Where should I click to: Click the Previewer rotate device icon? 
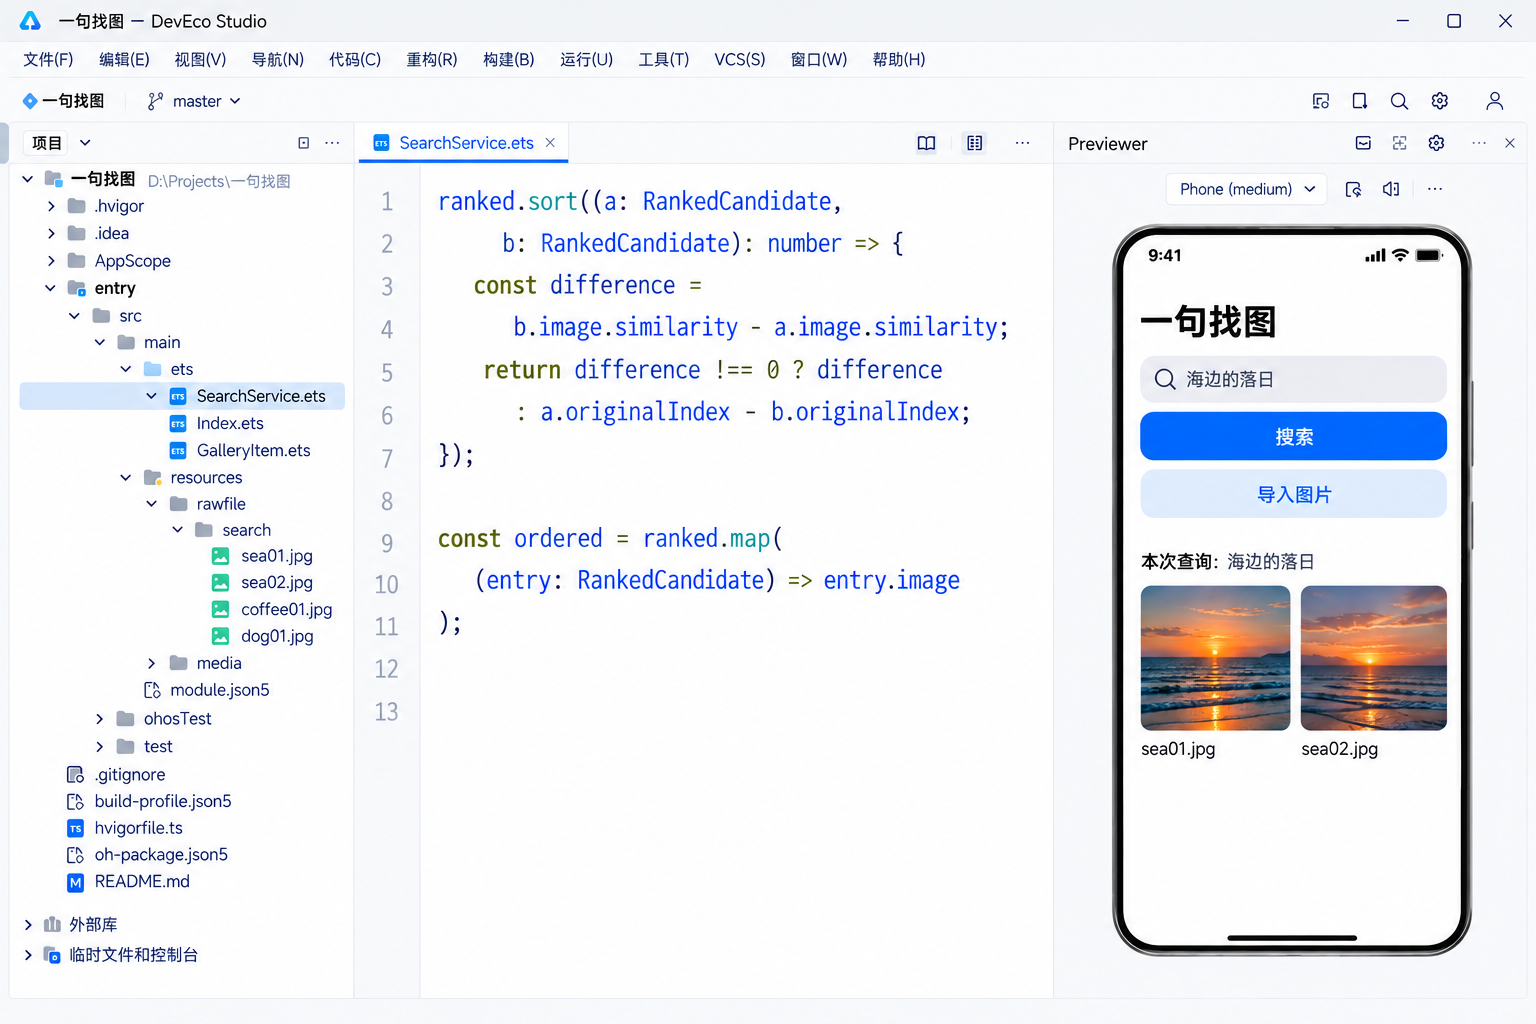[1353, 189]
